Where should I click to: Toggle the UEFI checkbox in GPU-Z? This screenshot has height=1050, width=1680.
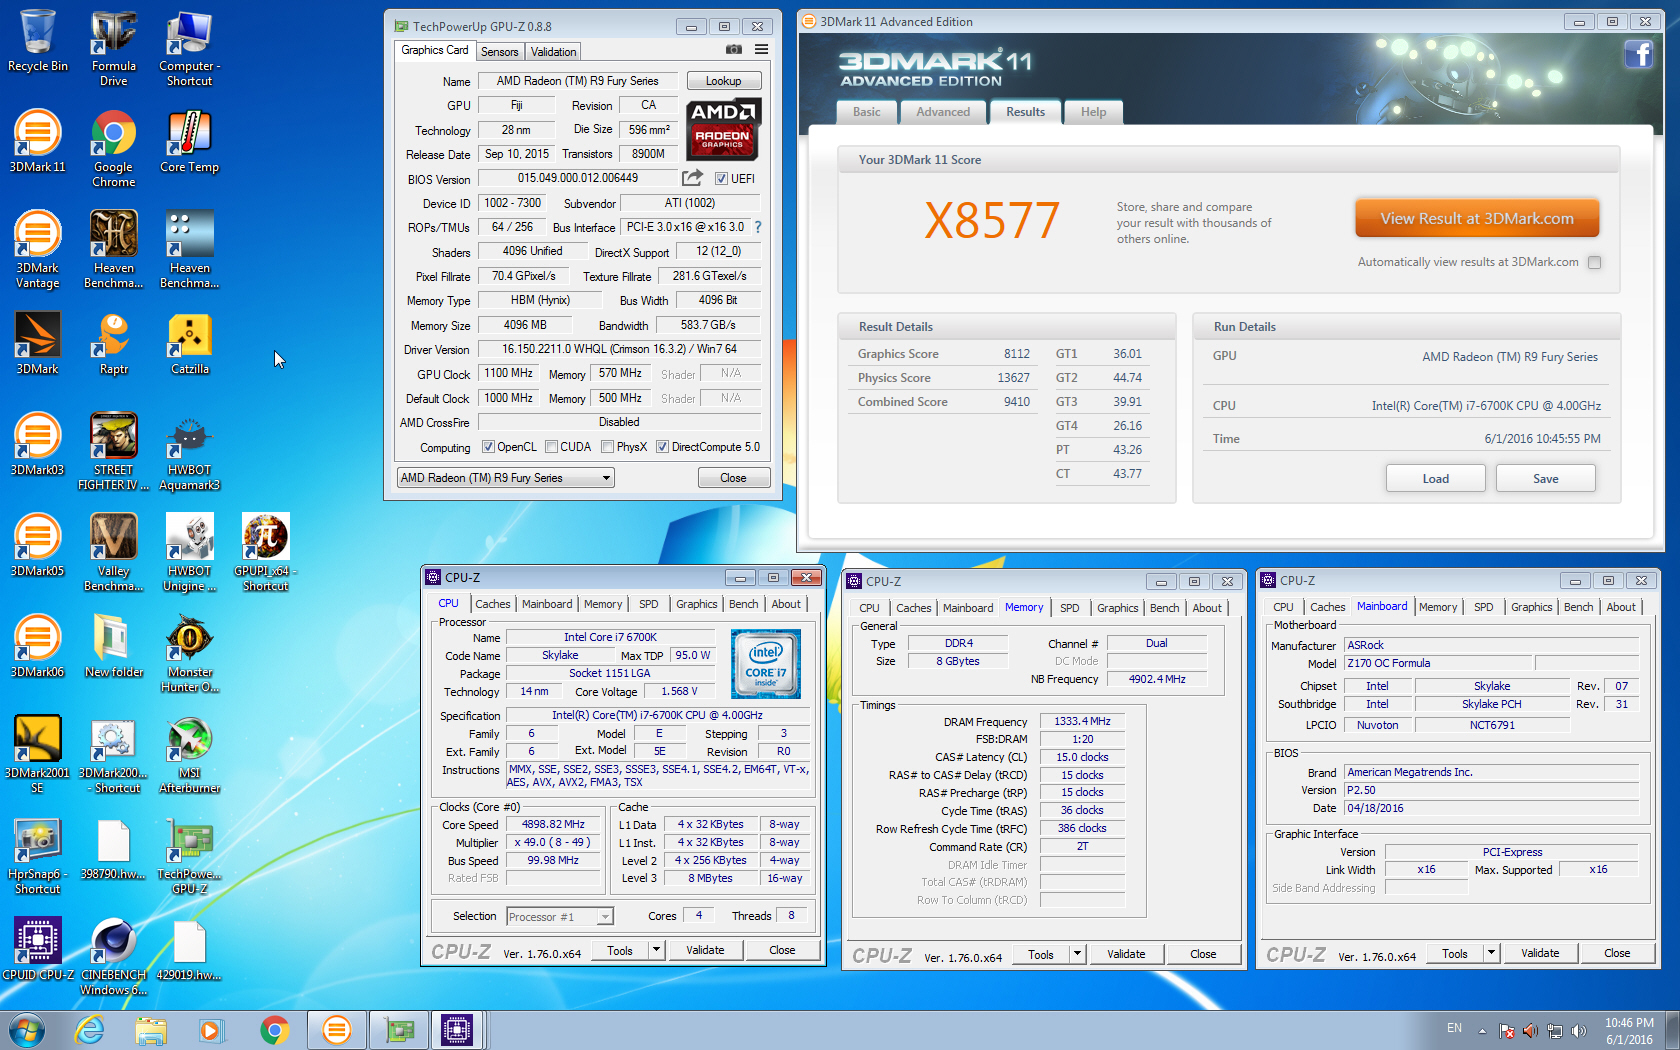pos(721,179)
